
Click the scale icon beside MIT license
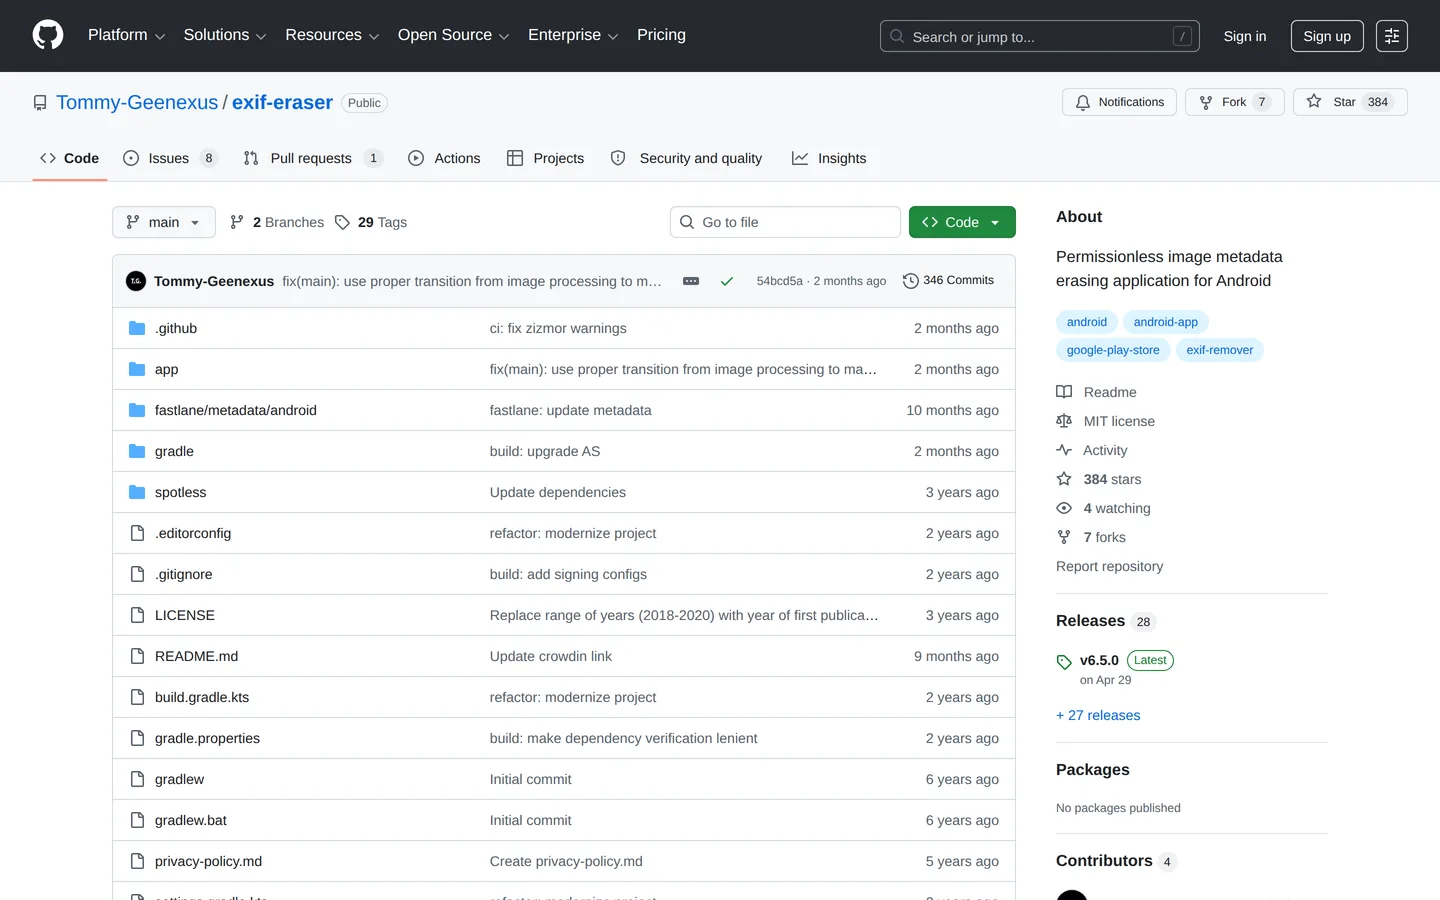(x=1064, y=421)
